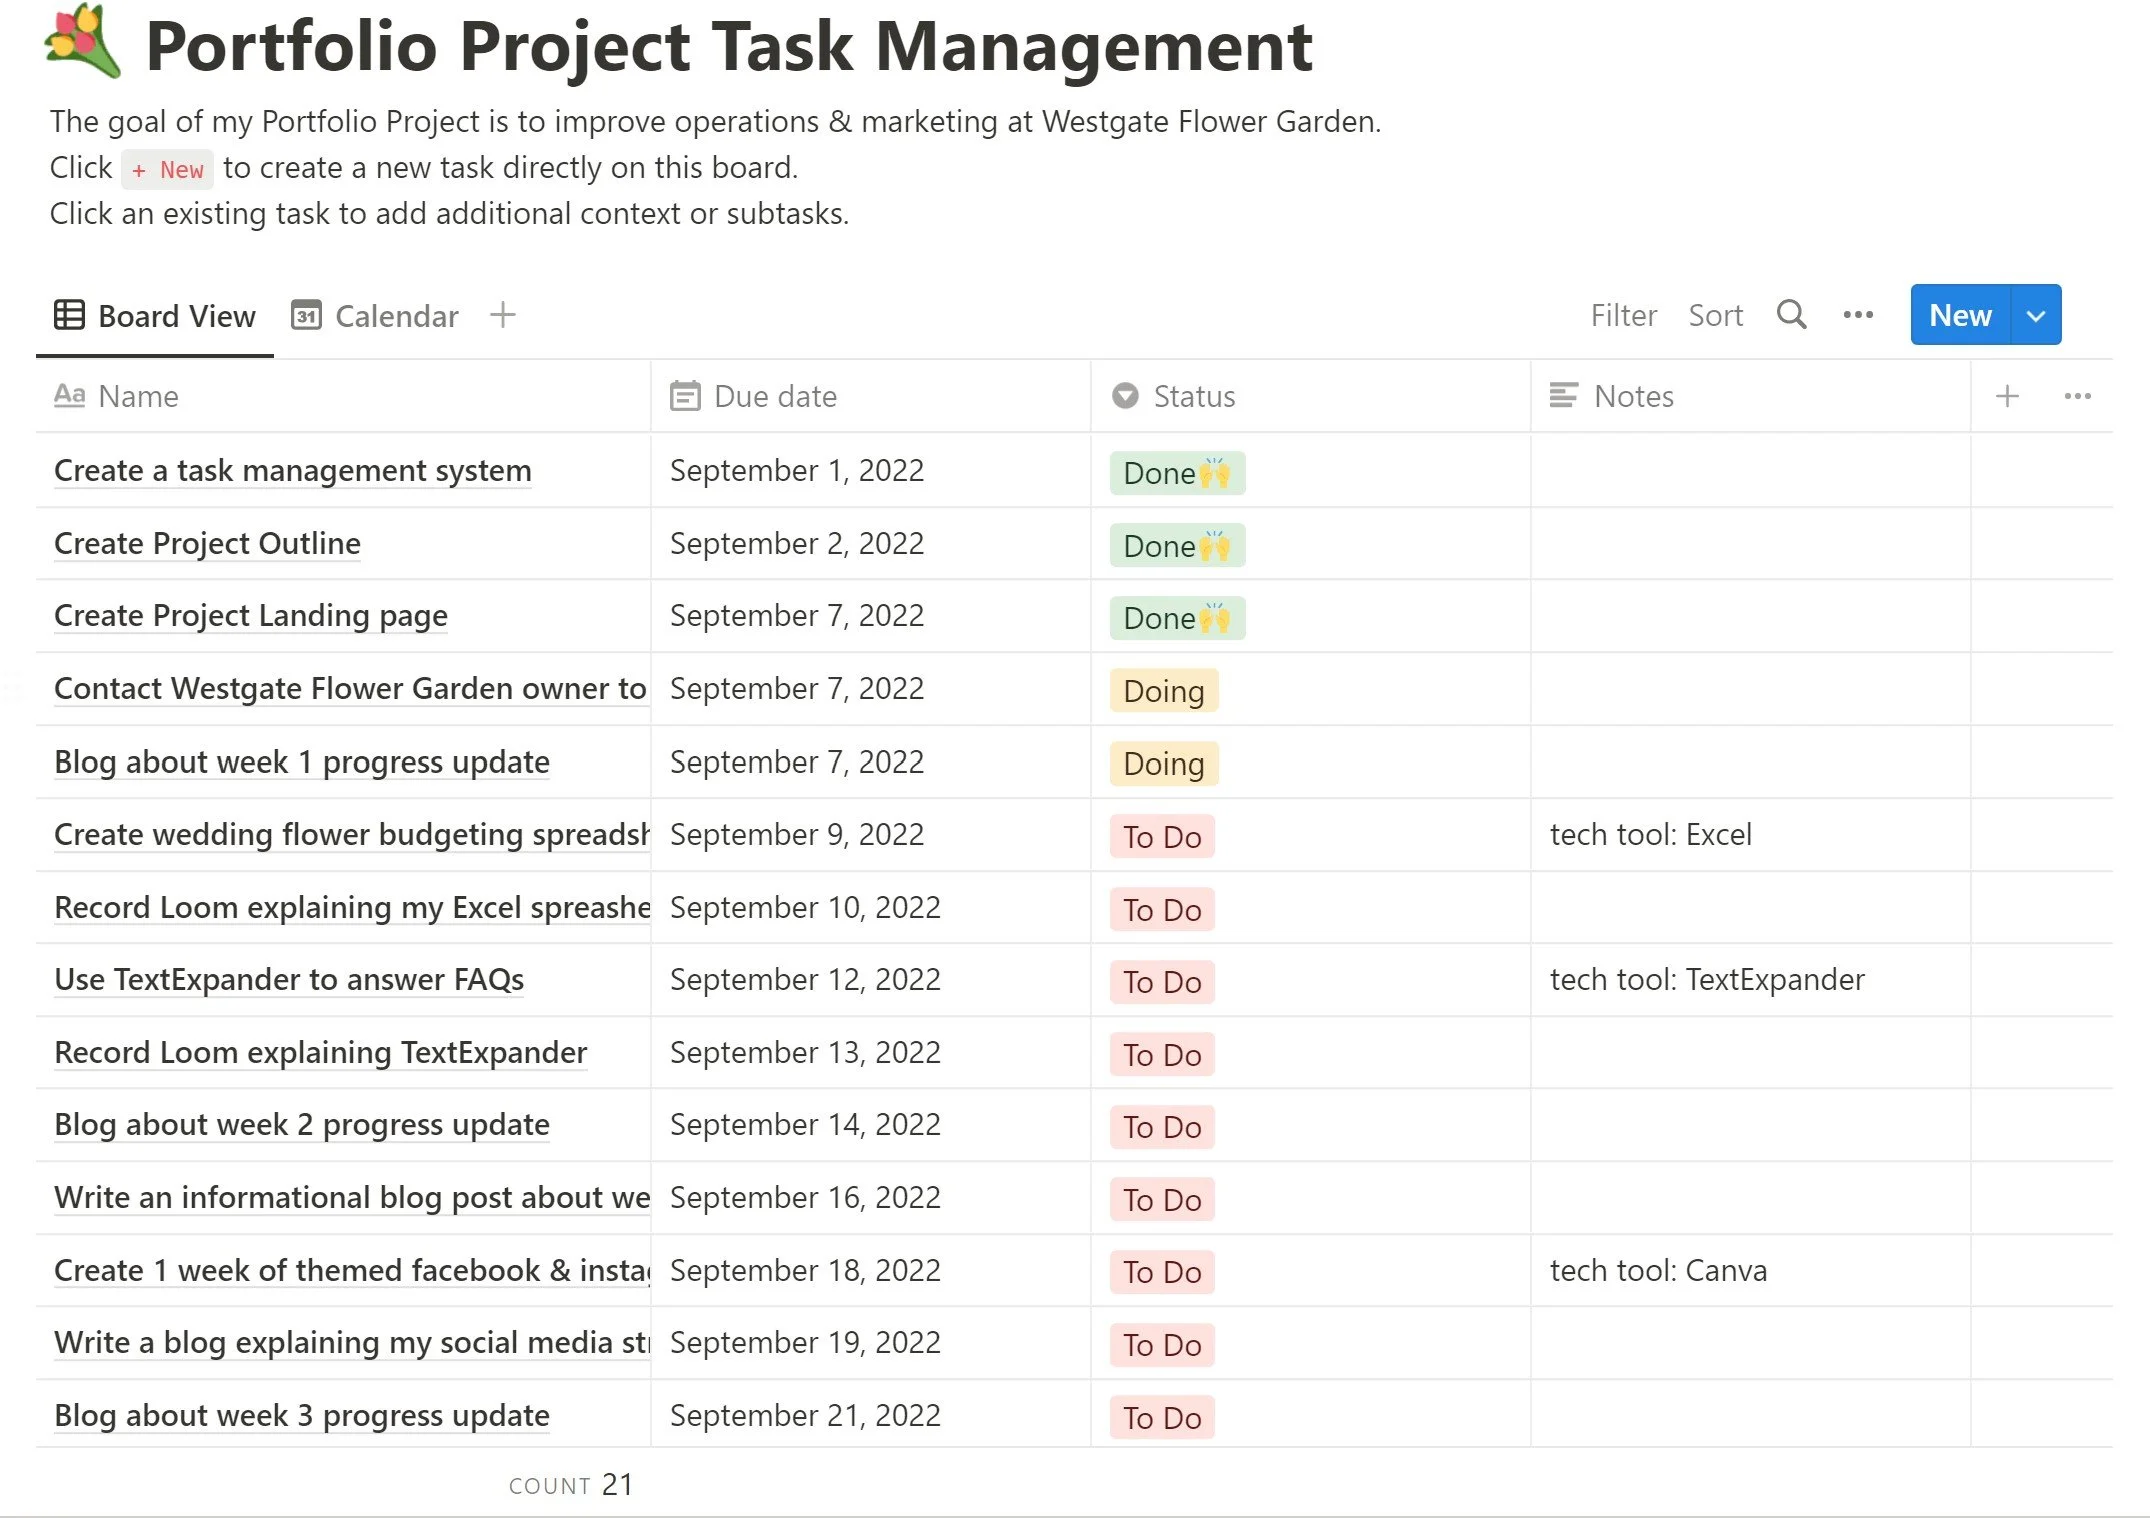
Task: Expand the New button dropdown arrow
Action: coord(2035,315)
